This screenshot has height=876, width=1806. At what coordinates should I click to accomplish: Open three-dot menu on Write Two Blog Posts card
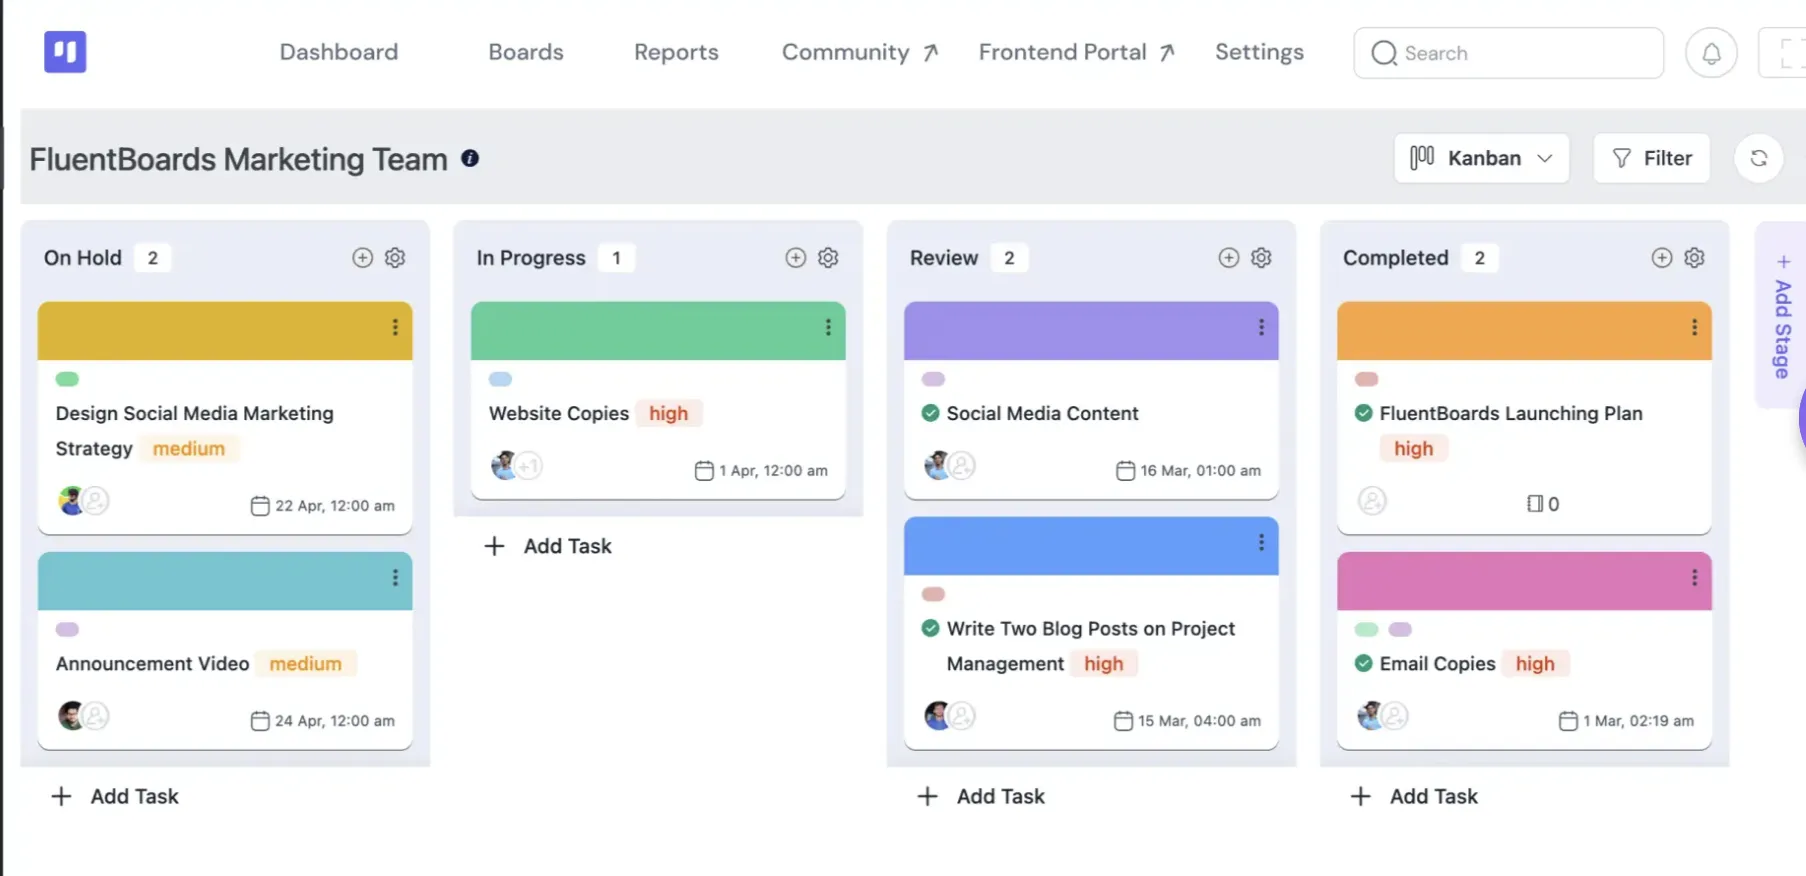[x=1261, y=542]
